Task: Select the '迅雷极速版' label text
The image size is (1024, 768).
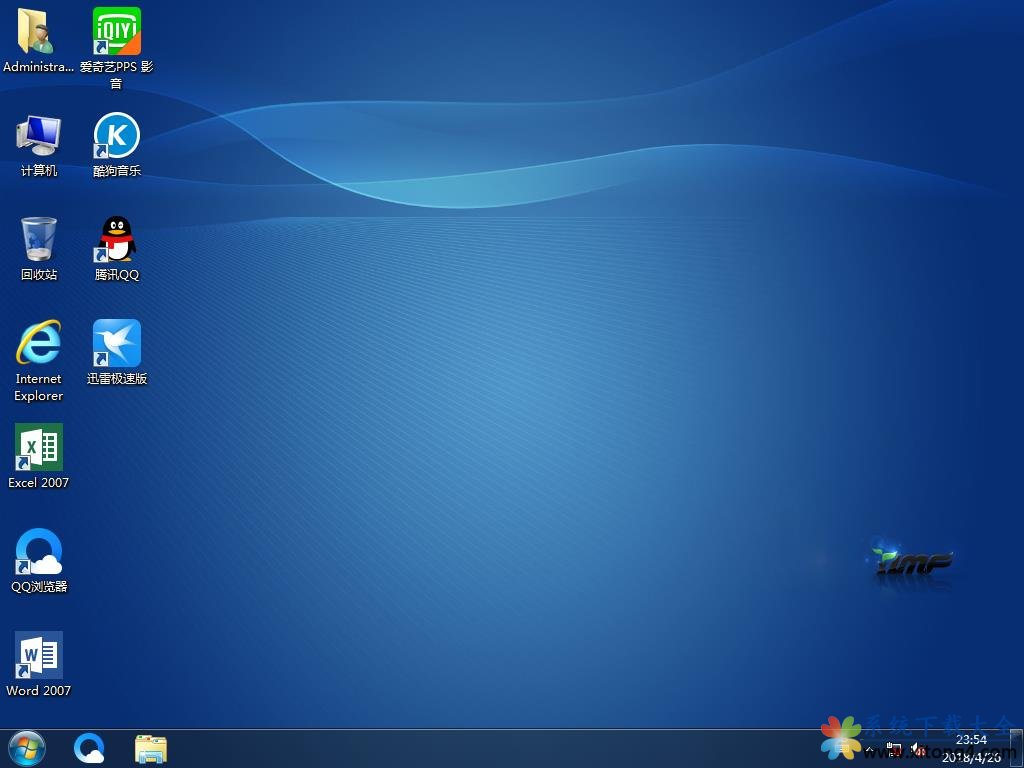Action: point(117,378)
